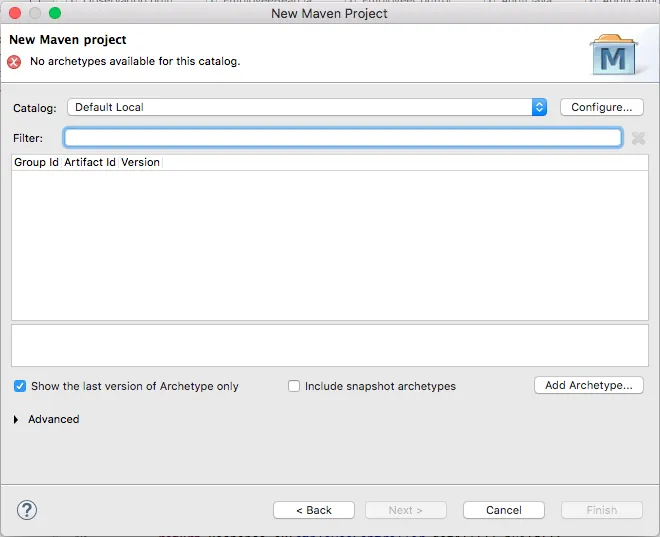Click the Maven M wizard icon
The height and width of the screenshot is (537, 660).
(614, 55)
